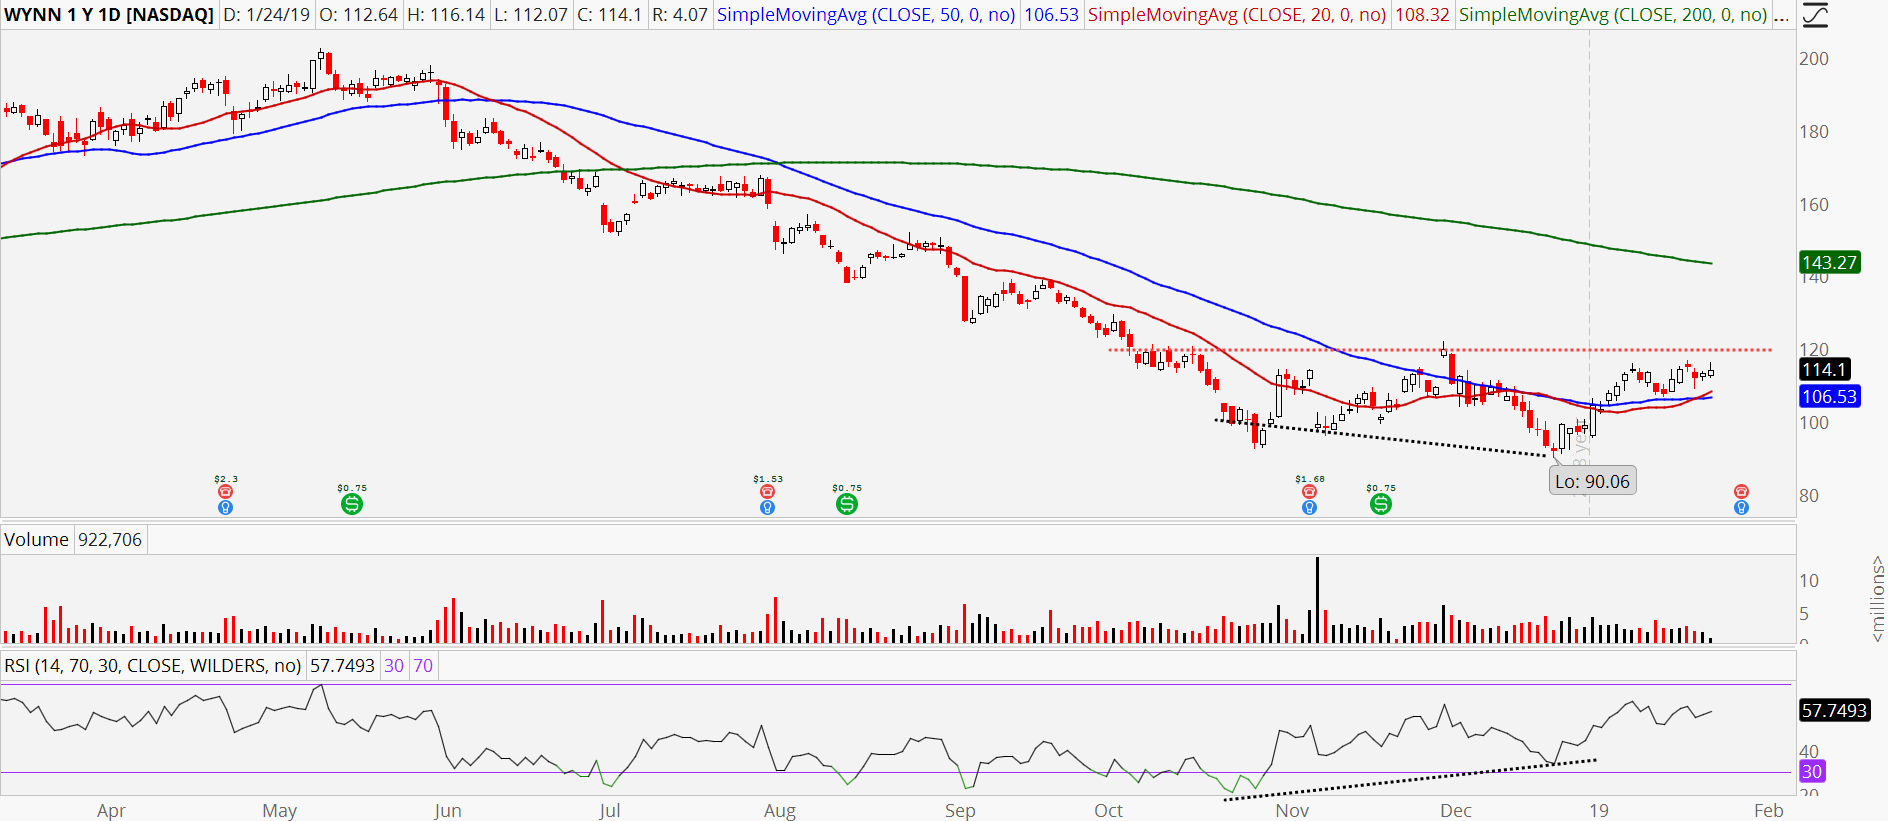Image resolution: width=1888 pixels, height=821 pixels.
Task: Click the purple 70 RSI overbought value
Action: click(423, 666)
